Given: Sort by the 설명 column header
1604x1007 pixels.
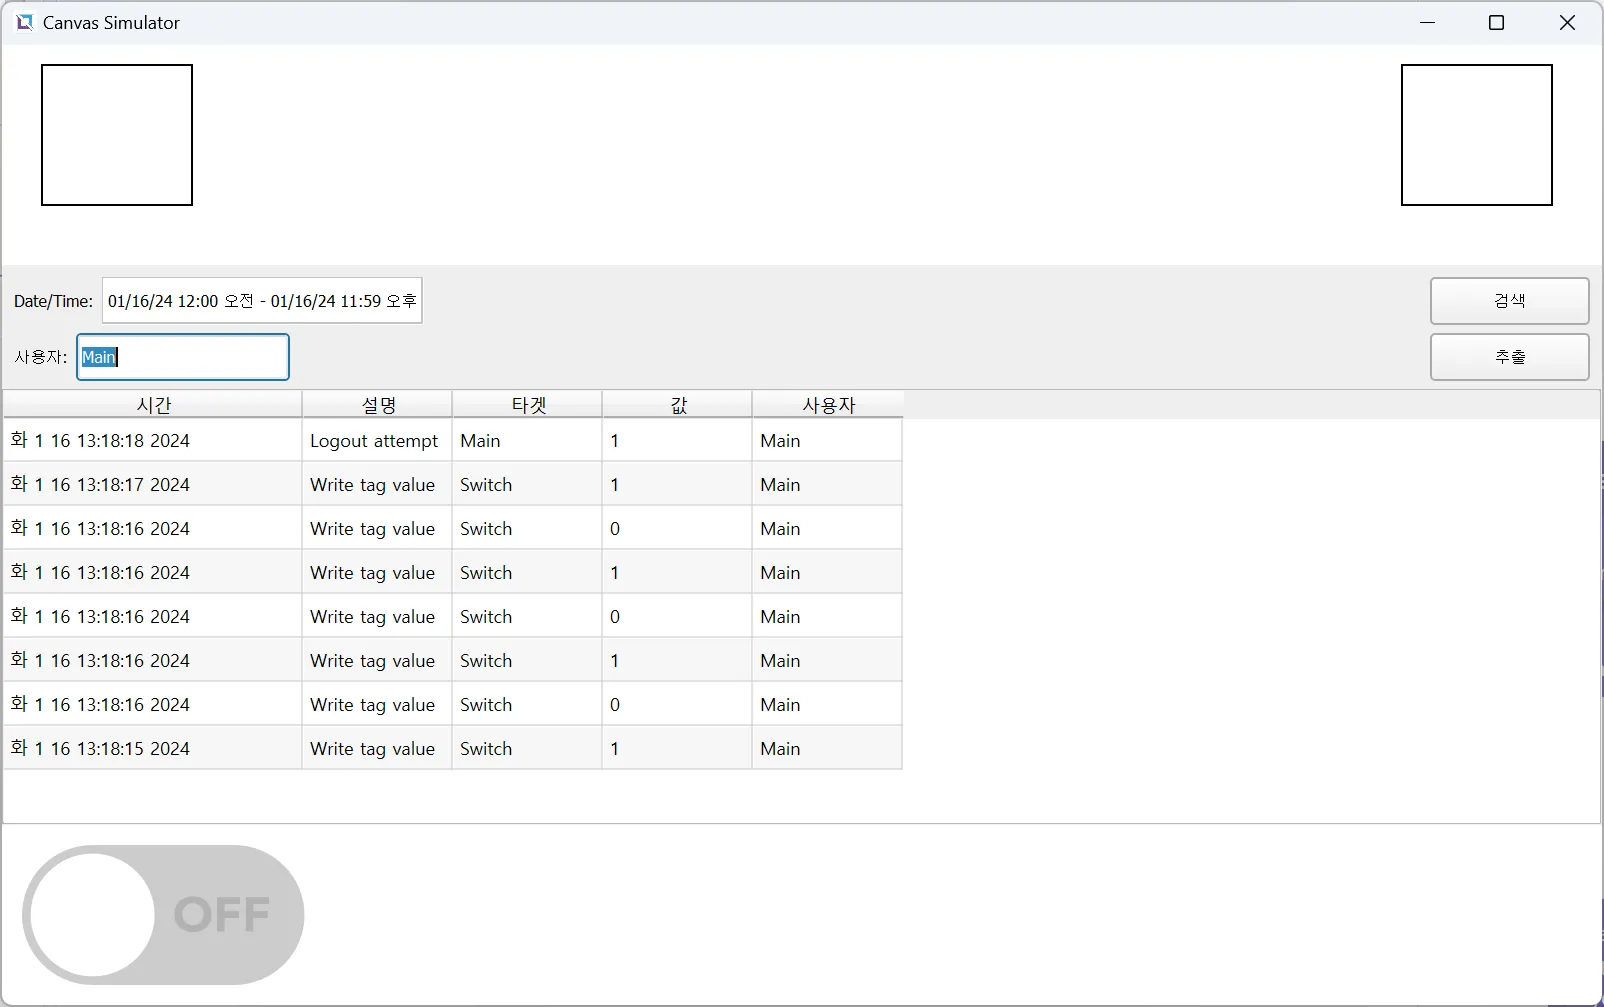Looking at the screenshot, I should (378, 405).
